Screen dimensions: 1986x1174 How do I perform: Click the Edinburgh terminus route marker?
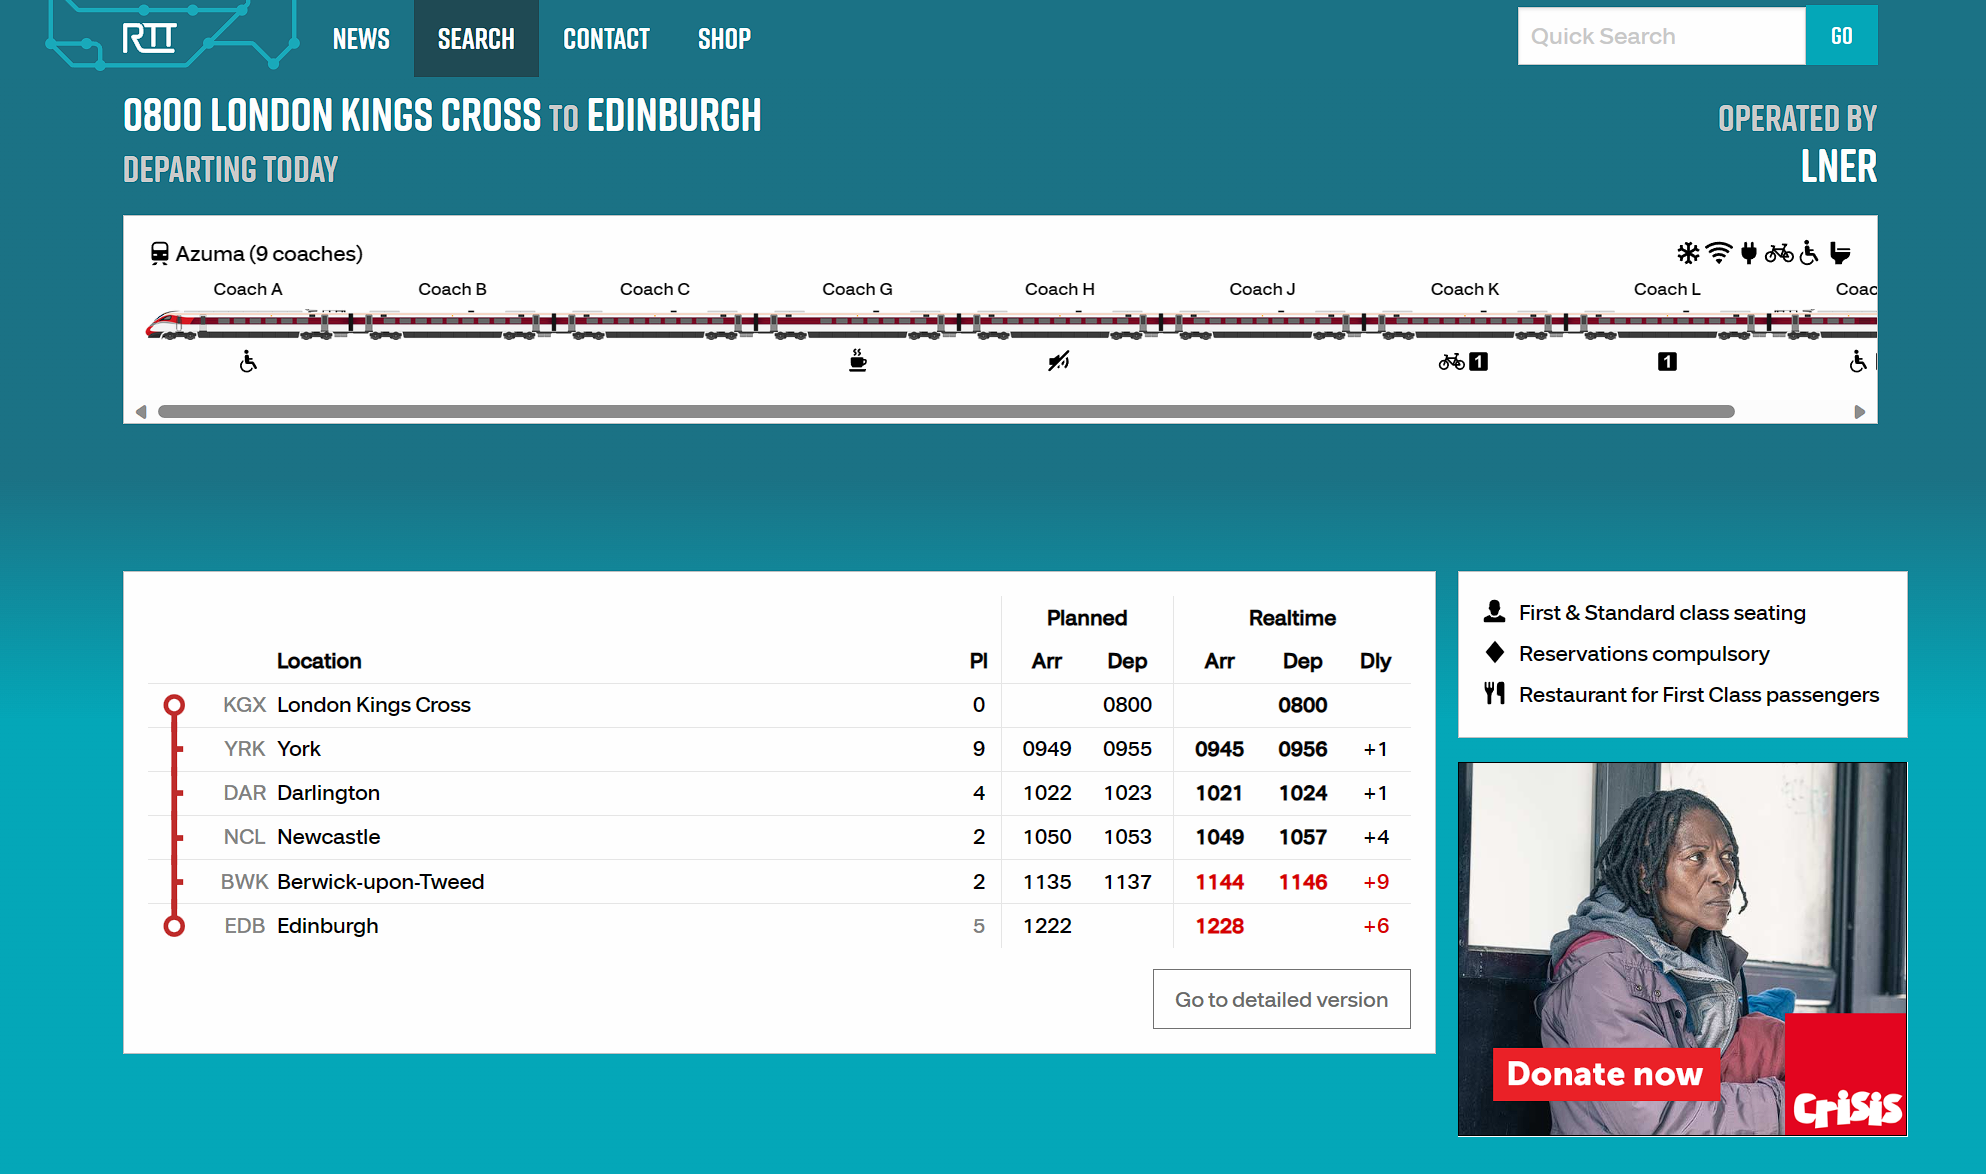click(x=174, y=926)
